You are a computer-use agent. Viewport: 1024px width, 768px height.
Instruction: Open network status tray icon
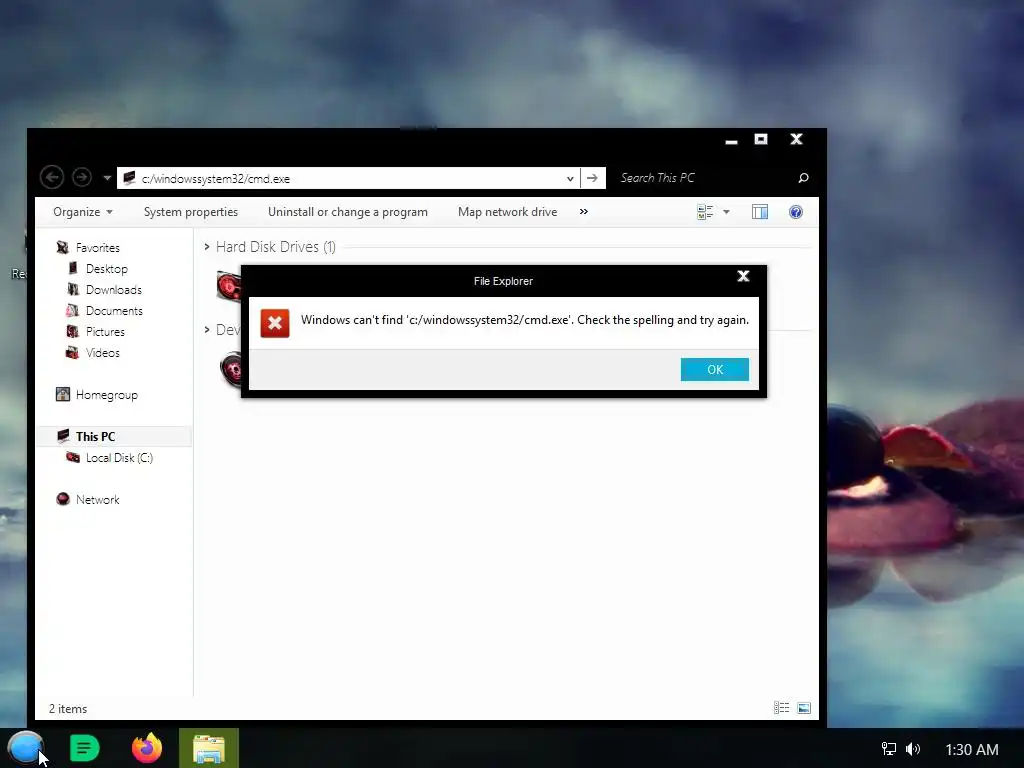click(889, 748)
